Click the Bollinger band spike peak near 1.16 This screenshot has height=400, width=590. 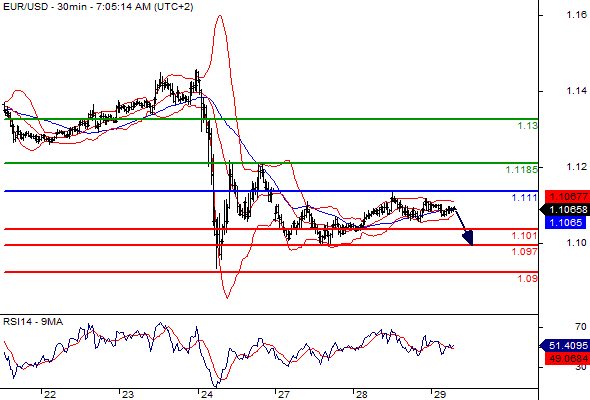click(x=220, y=16)
